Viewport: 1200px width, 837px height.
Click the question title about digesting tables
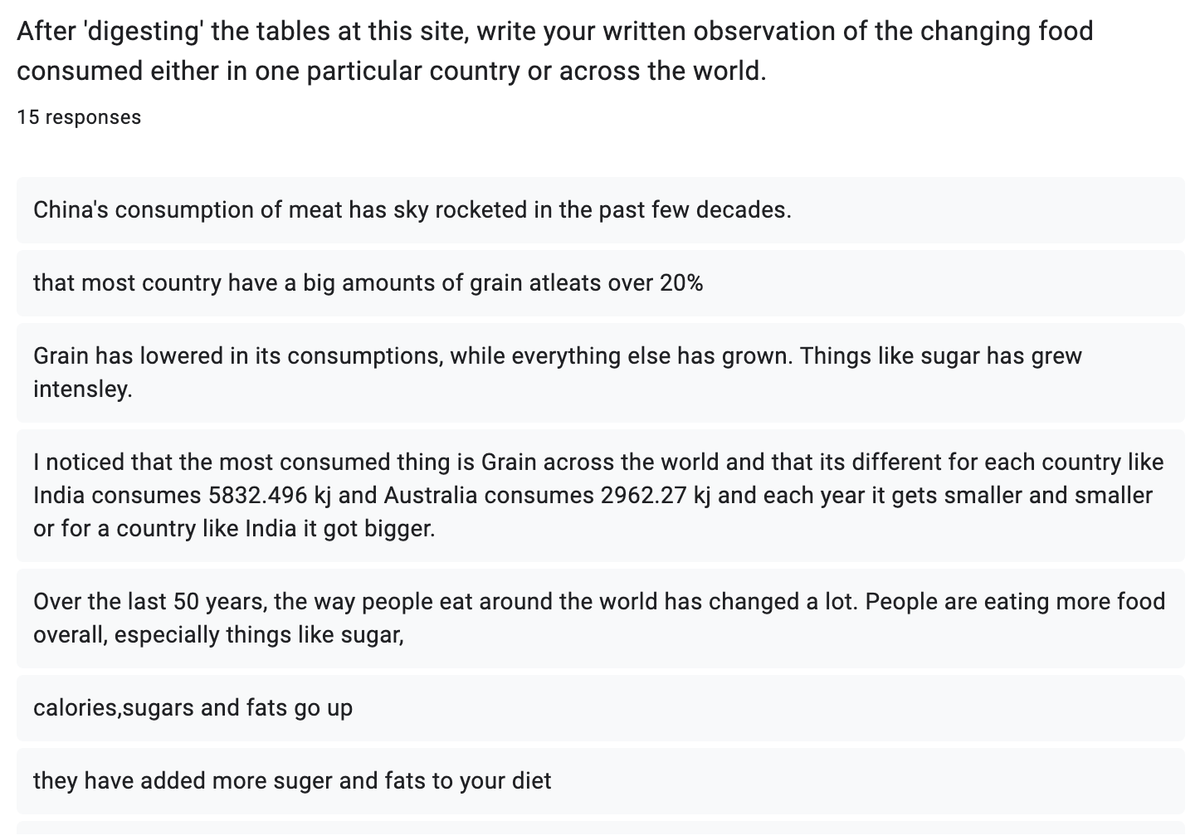click(x=555, y=51)
